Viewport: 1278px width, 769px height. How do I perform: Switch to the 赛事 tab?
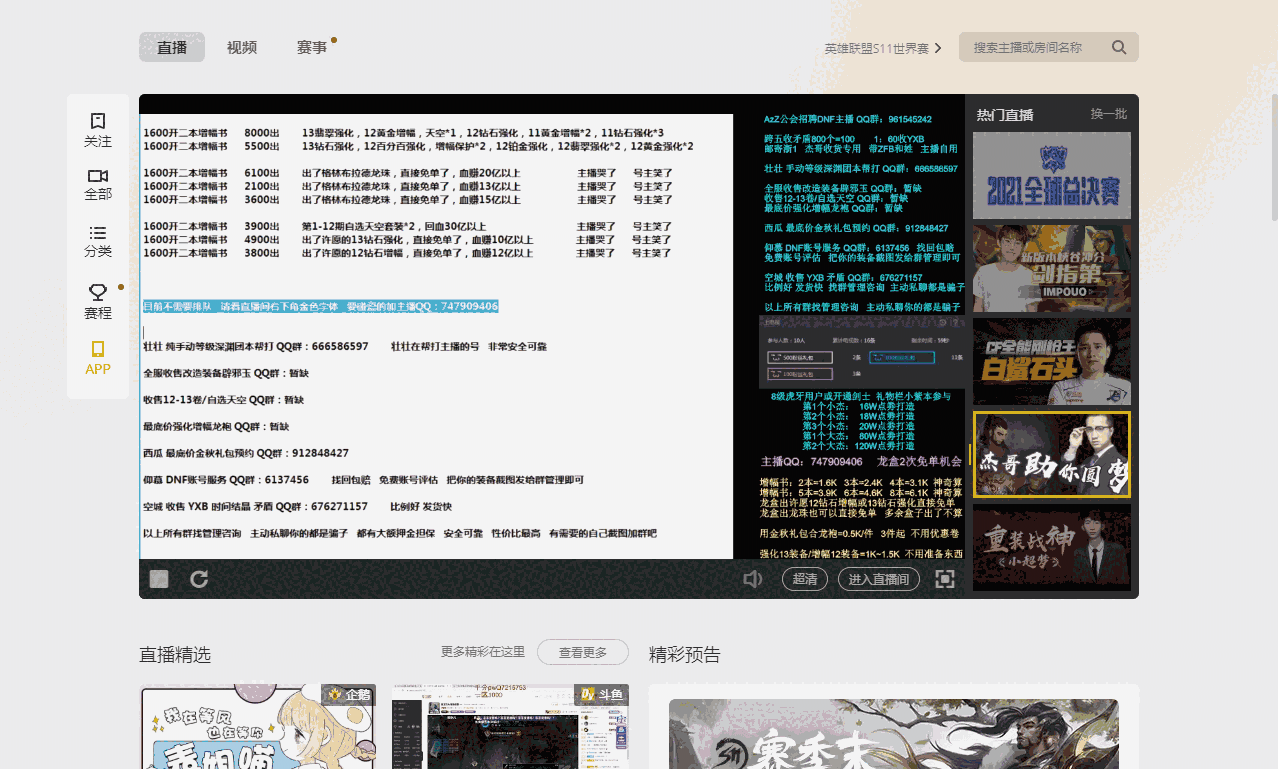click(x=311, y=46)
